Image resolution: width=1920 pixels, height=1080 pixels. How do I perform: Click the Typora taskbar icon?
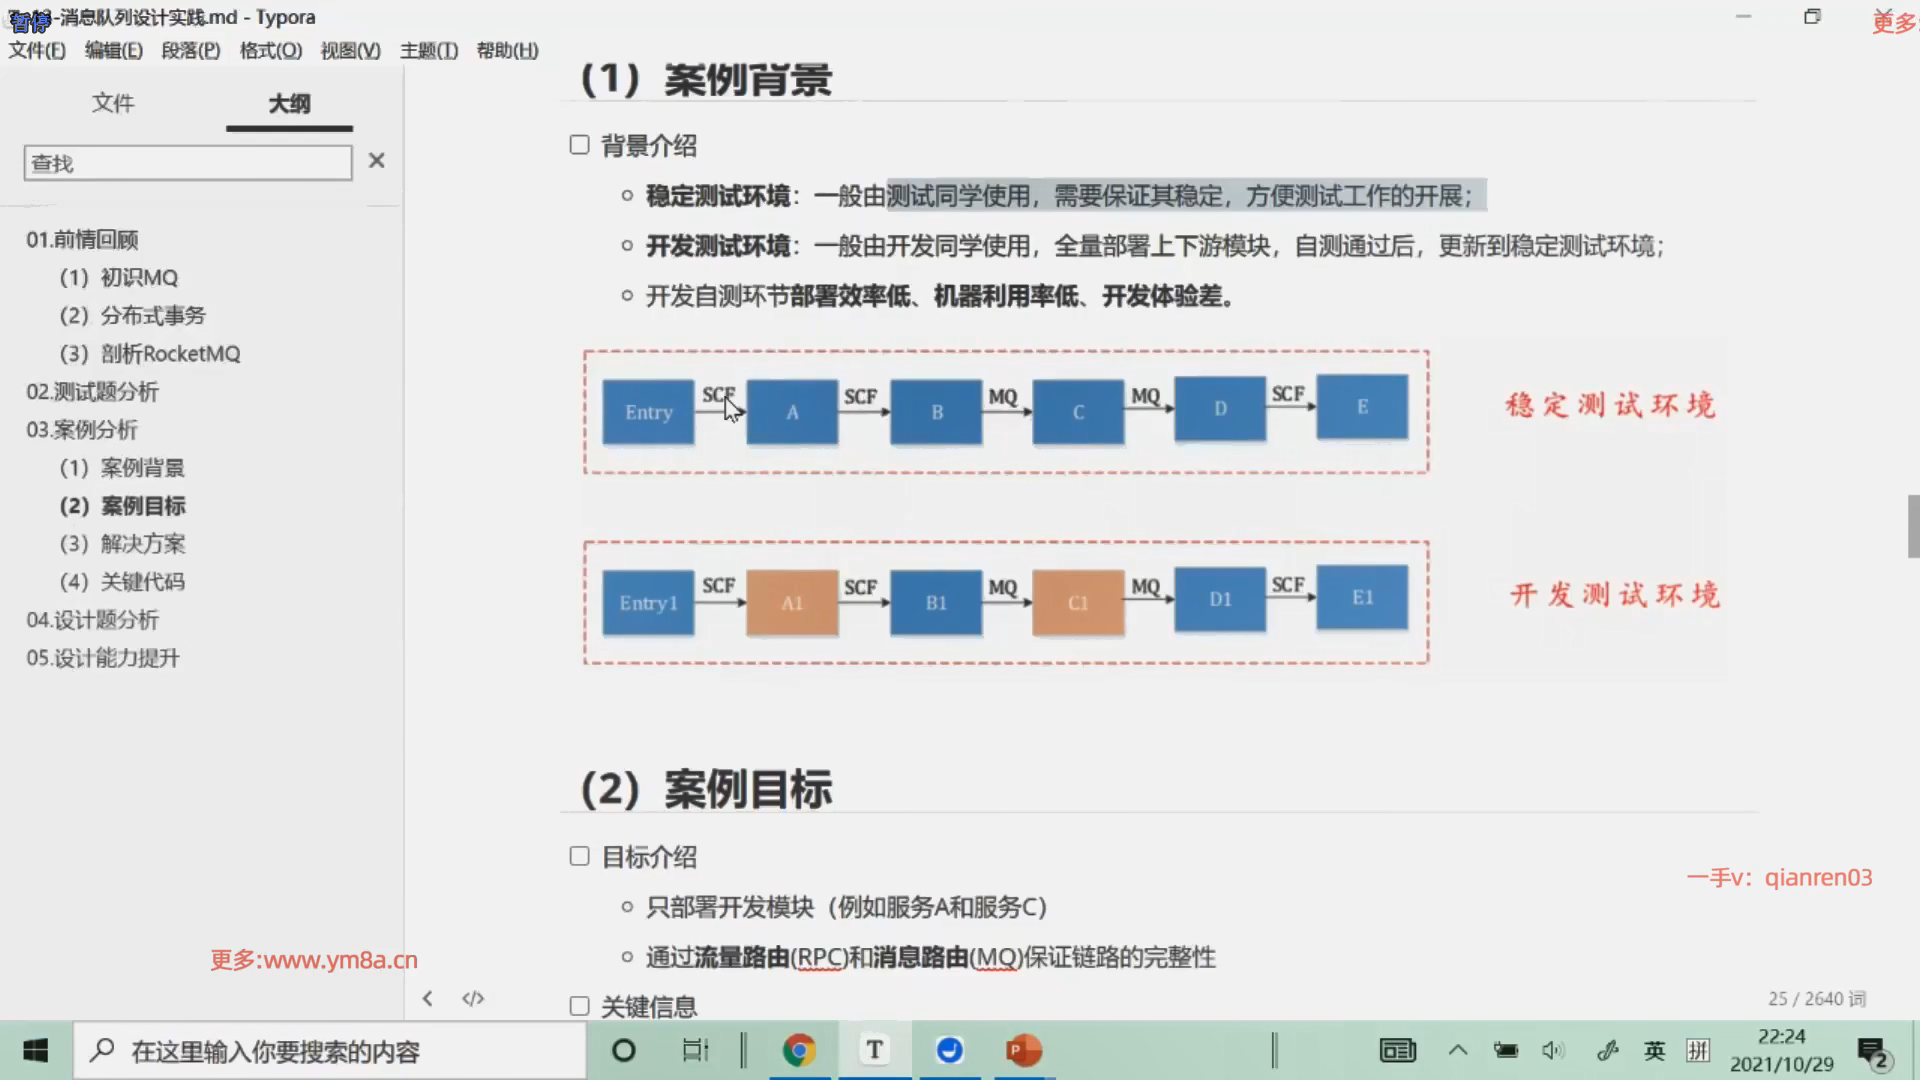(874, 1050)
